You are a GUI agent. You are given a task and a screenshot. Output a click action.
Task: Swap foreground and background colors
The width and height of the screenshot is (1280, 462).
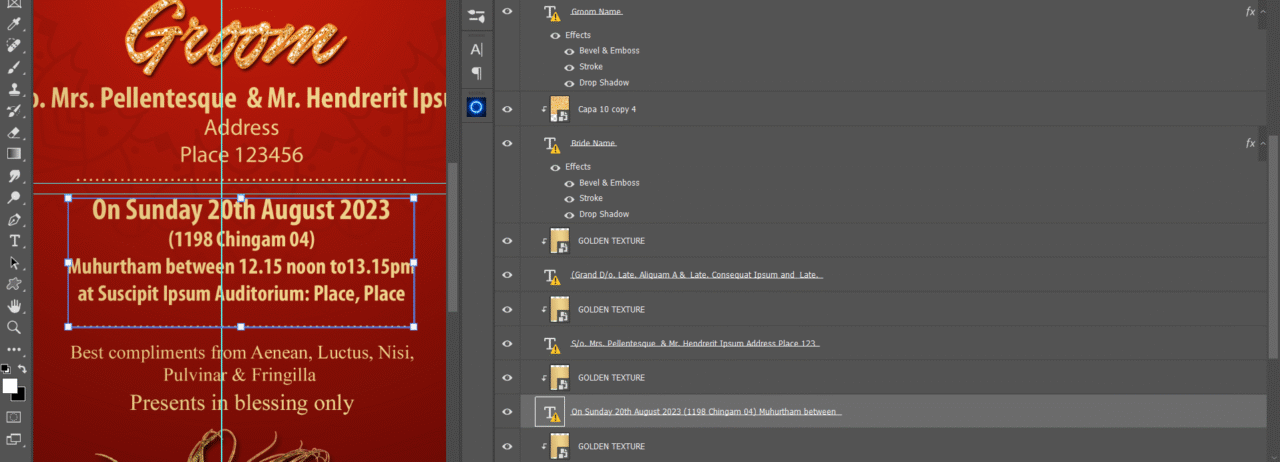22,369
